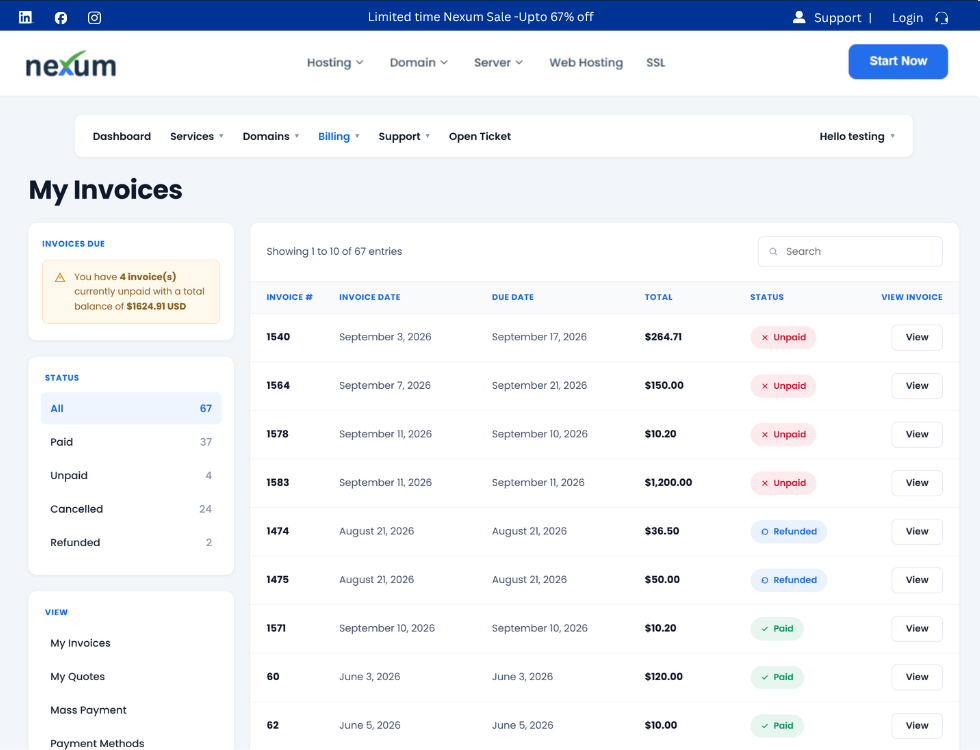Click the $264.71 total amount
This screenshot has width=980, height=750.
point(663,337)
